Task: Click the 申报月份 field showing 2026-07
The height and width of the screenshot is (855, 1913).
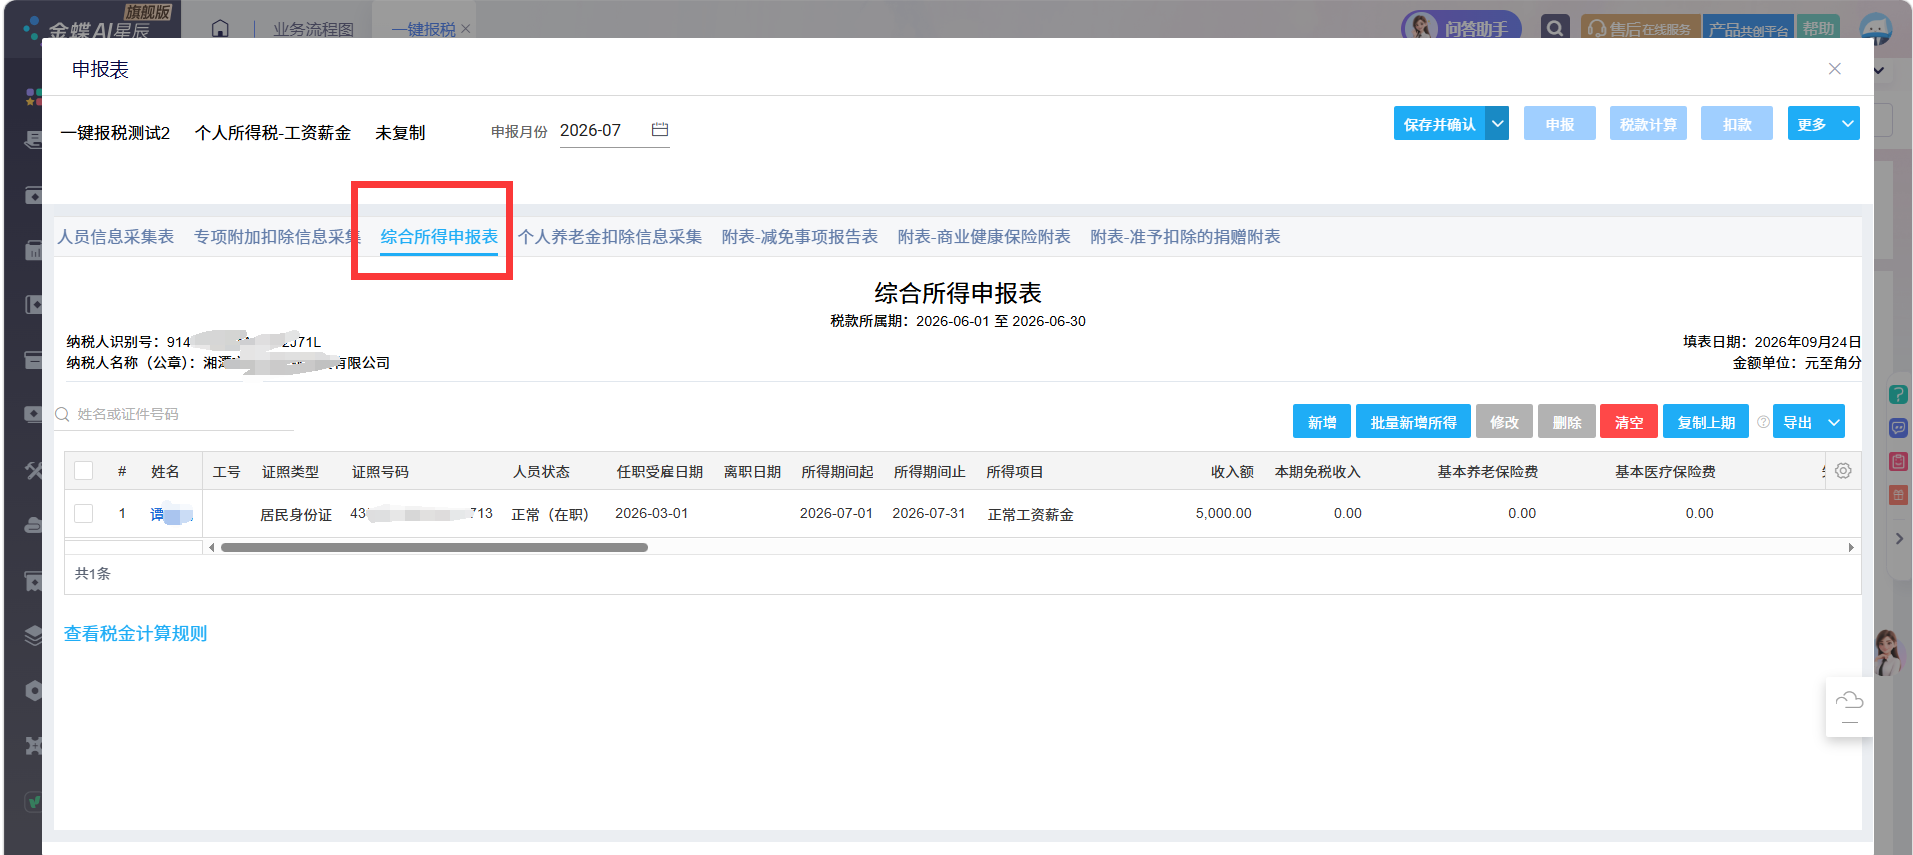Action: [x=614, y=131]
